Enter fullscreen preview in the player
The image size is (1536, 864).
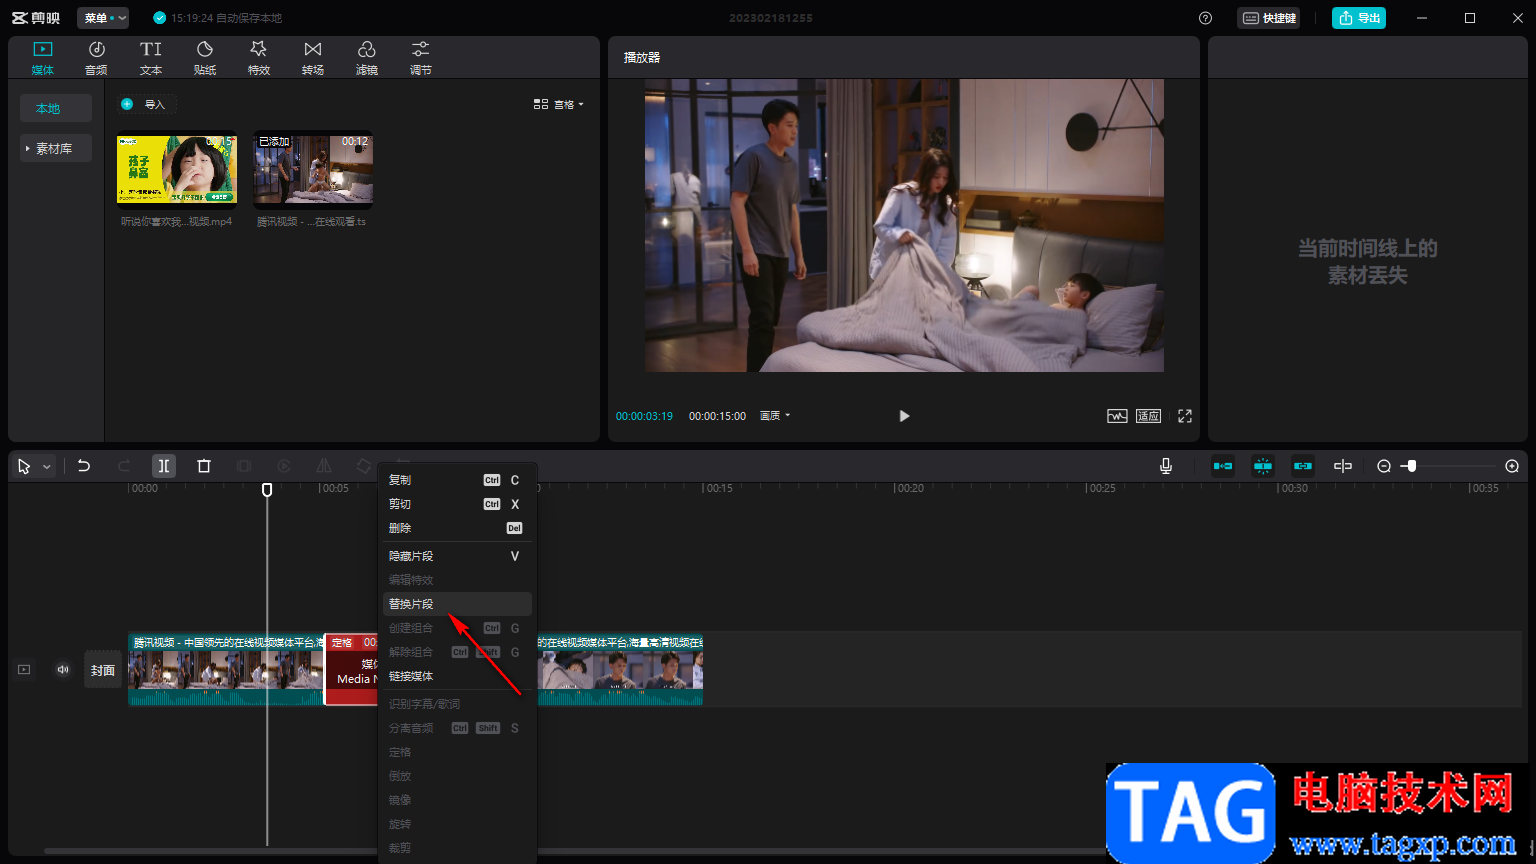1185,416
